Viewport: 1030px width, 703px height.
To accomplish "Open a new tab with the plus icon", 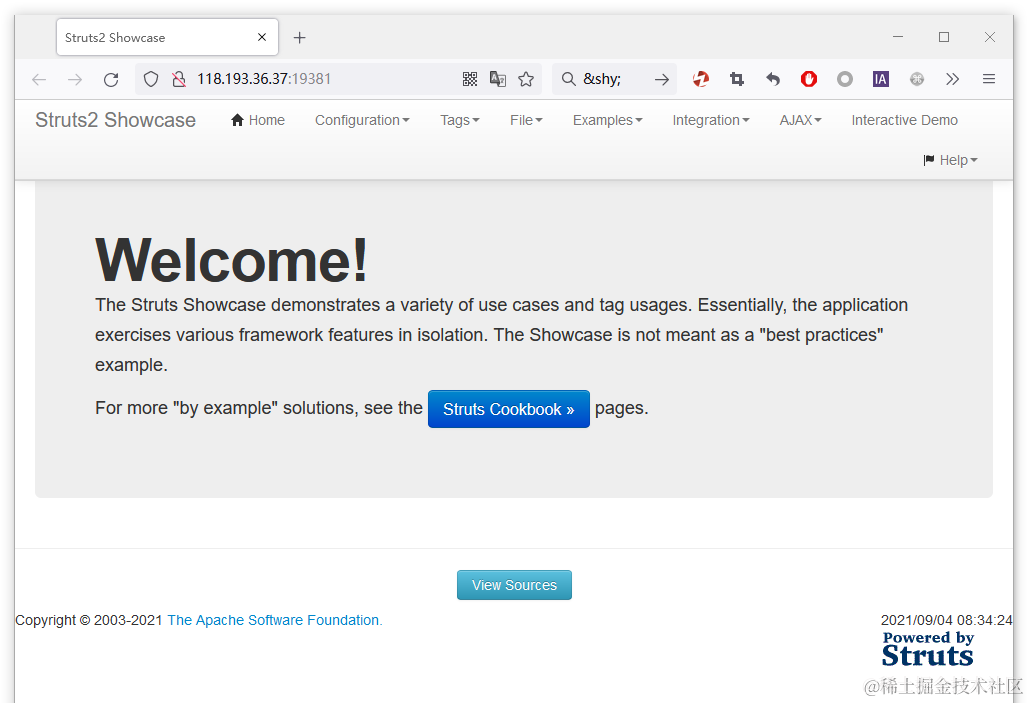I will 300,38.
